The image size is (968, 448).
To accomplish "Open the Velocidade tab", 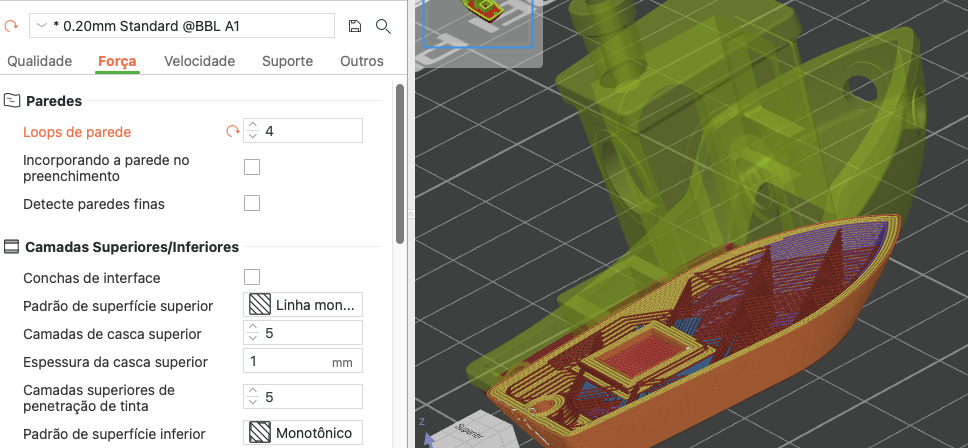I will pos(199,61).
